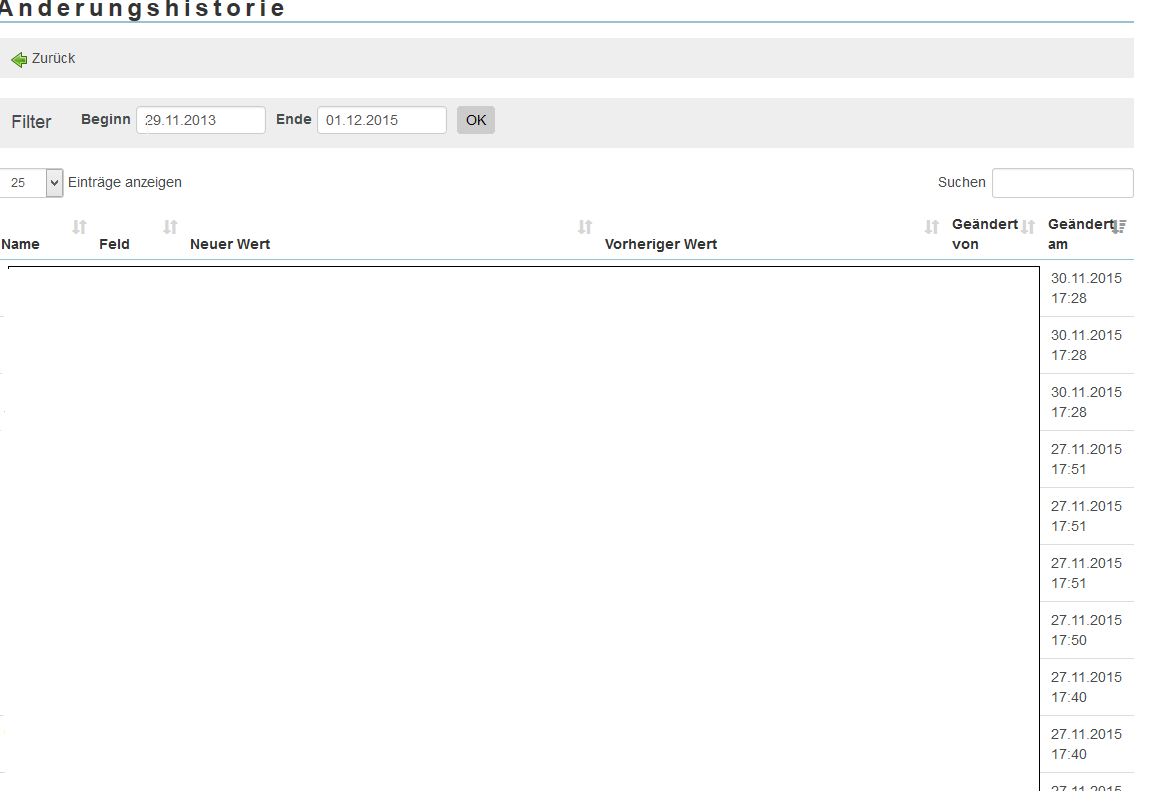
Task: Go back via the Zurück link
Action: coord(53,58)
